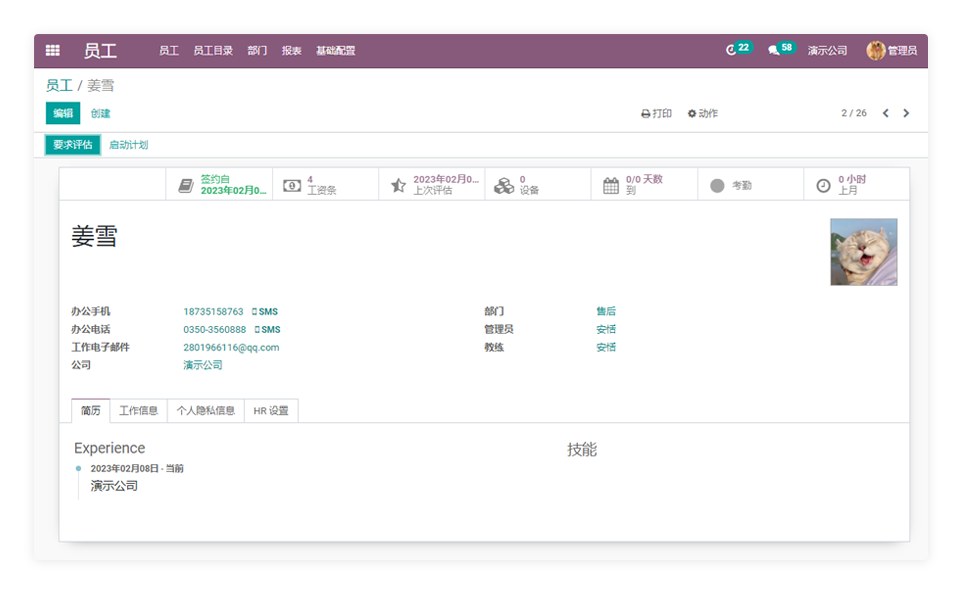Open the activities clock icon with 22 badge
The image size is (962, 594).
pyautogui.click(x=731, y=50)
